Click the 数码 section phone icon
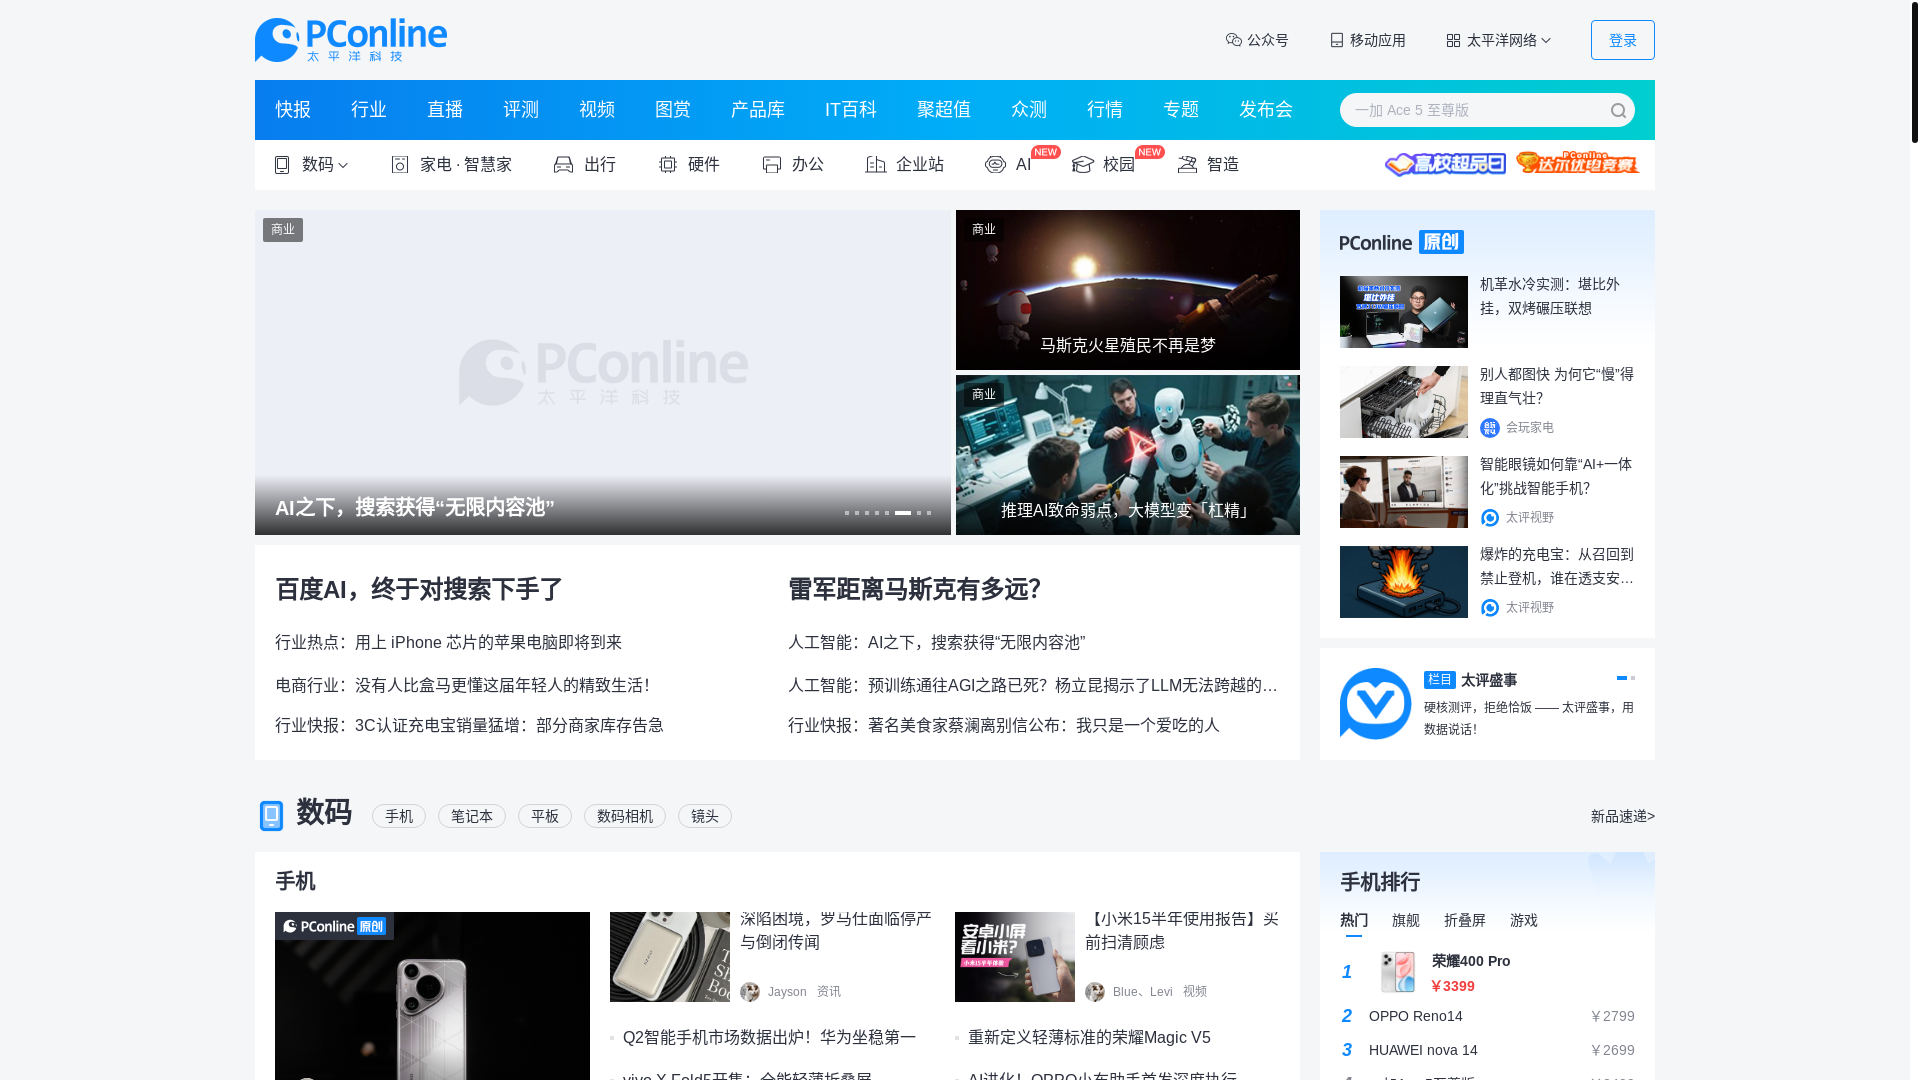The width and height of the screenshot is (1920, 1080). coord(271,816)
